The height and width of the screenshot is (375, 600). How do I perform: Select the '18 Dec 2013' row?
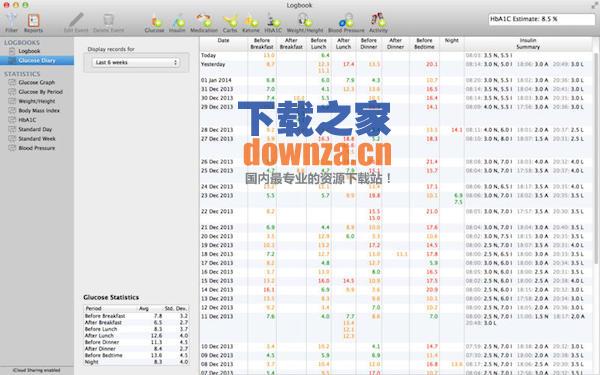click(x=396, y=254)
